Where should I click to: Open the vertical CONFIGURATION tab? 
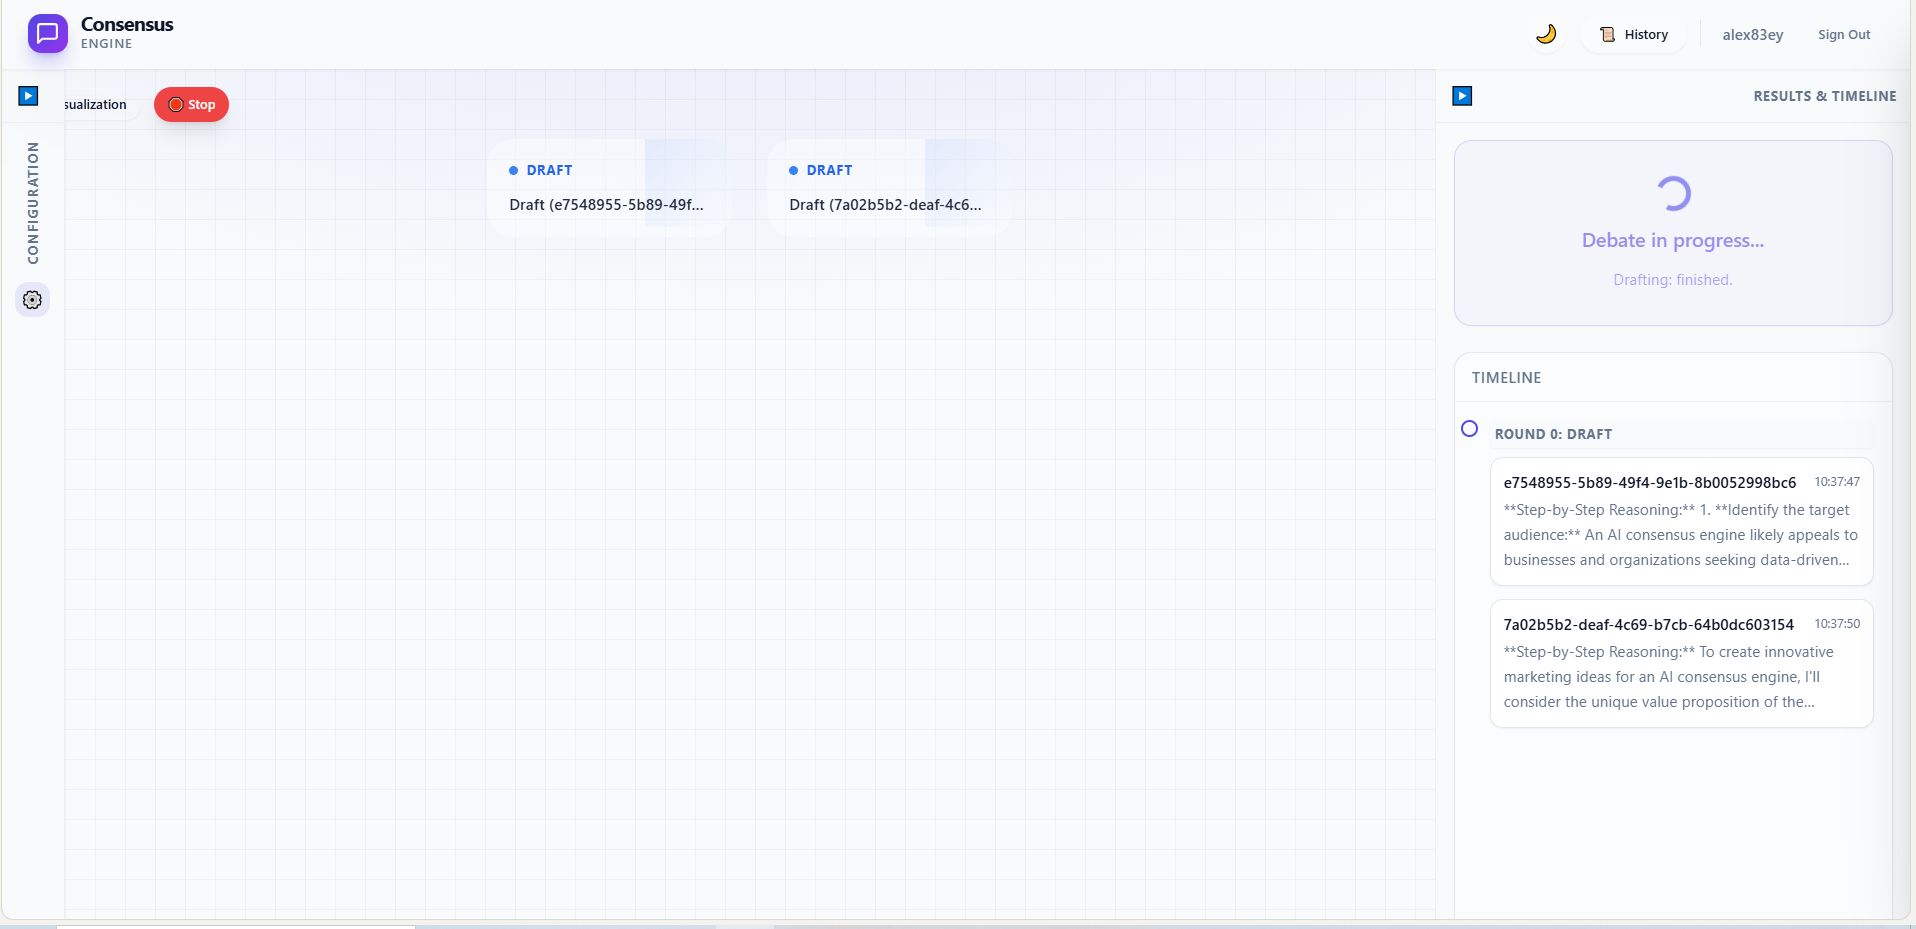tap(32, 203)
